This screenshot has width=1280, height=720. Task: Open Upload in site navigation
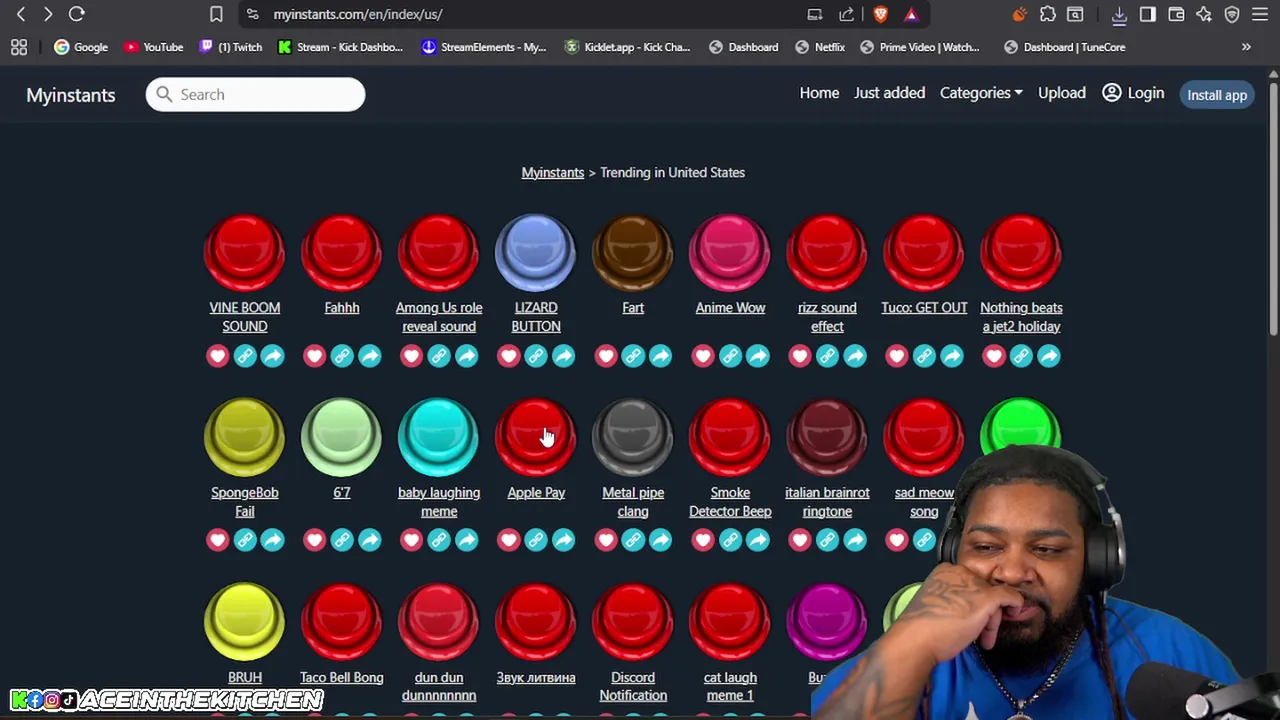tap(1061, 93)
